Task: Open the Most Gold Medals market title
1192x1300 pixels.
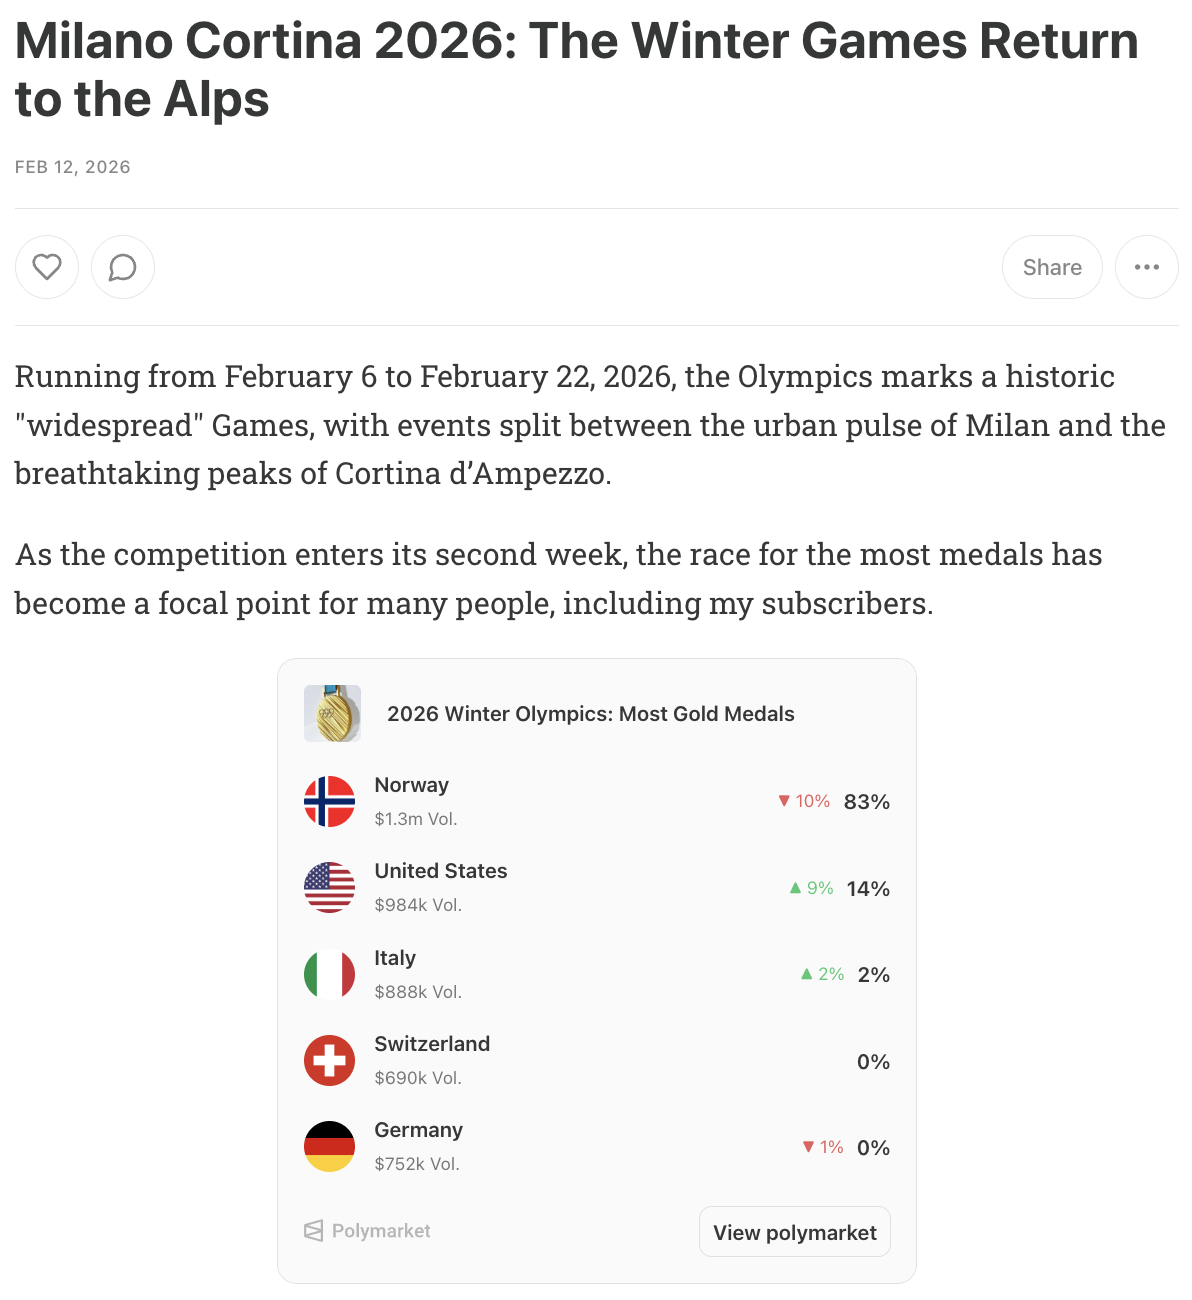Action: click(x=590, y=714)
